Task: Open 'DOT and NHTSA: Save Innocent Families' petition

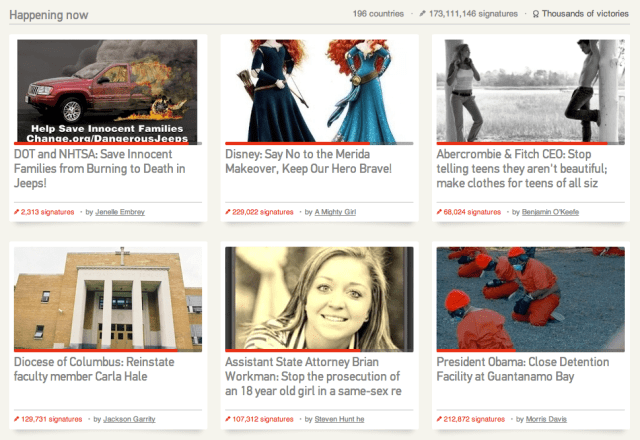Action: tap(100, 169)
